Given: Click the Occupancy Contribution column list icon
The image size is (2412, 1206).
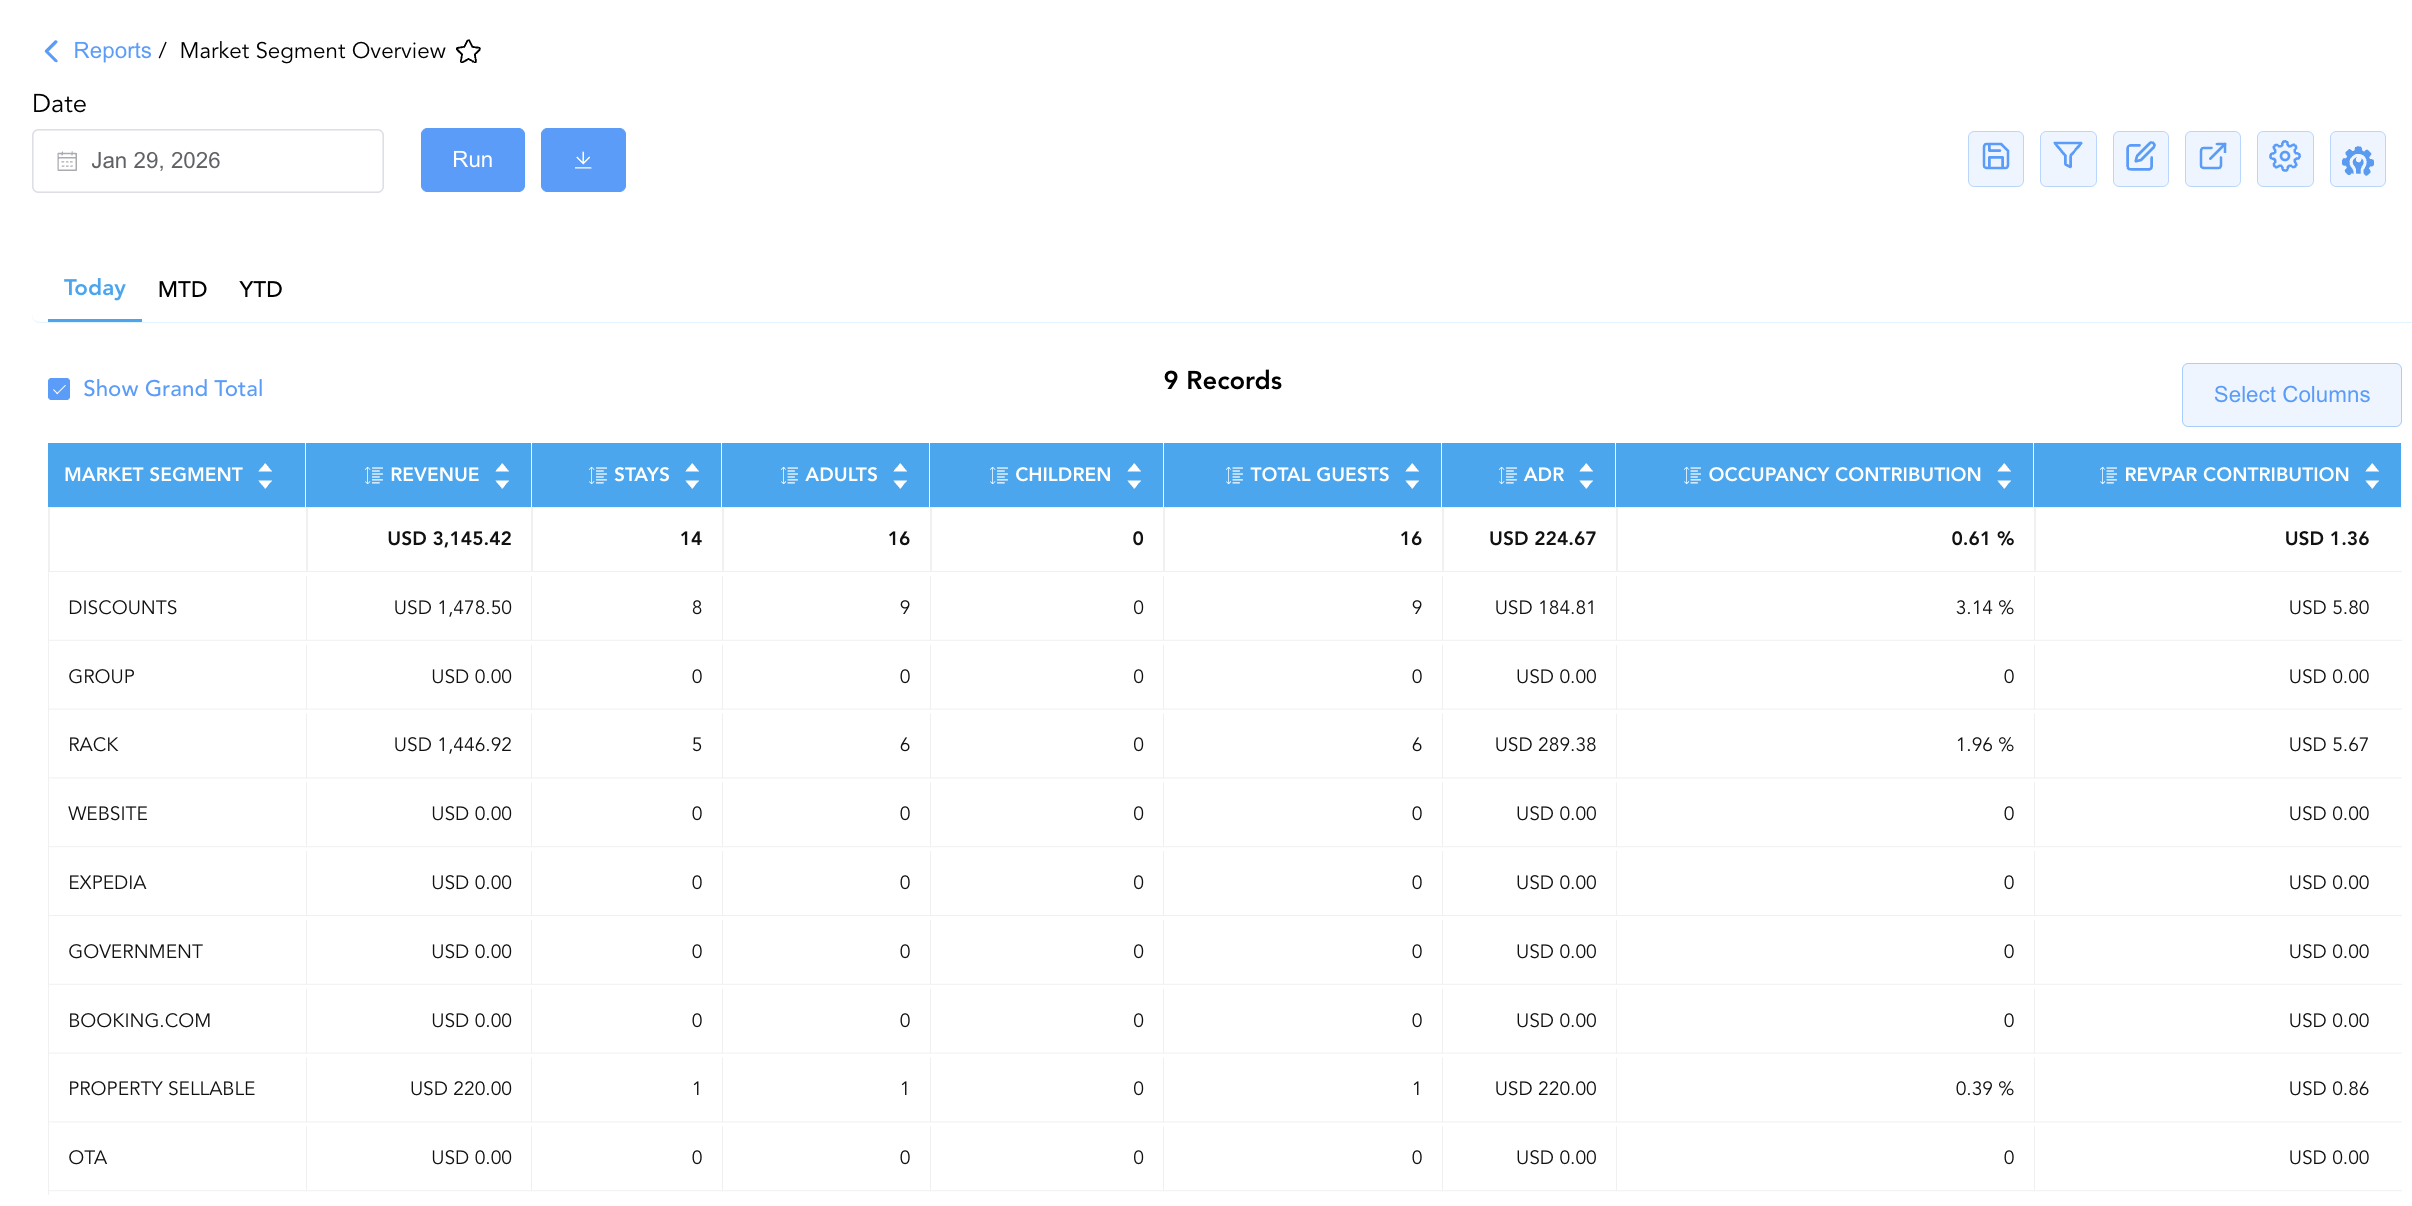Looking at the screenshot, I should 1692,475.
